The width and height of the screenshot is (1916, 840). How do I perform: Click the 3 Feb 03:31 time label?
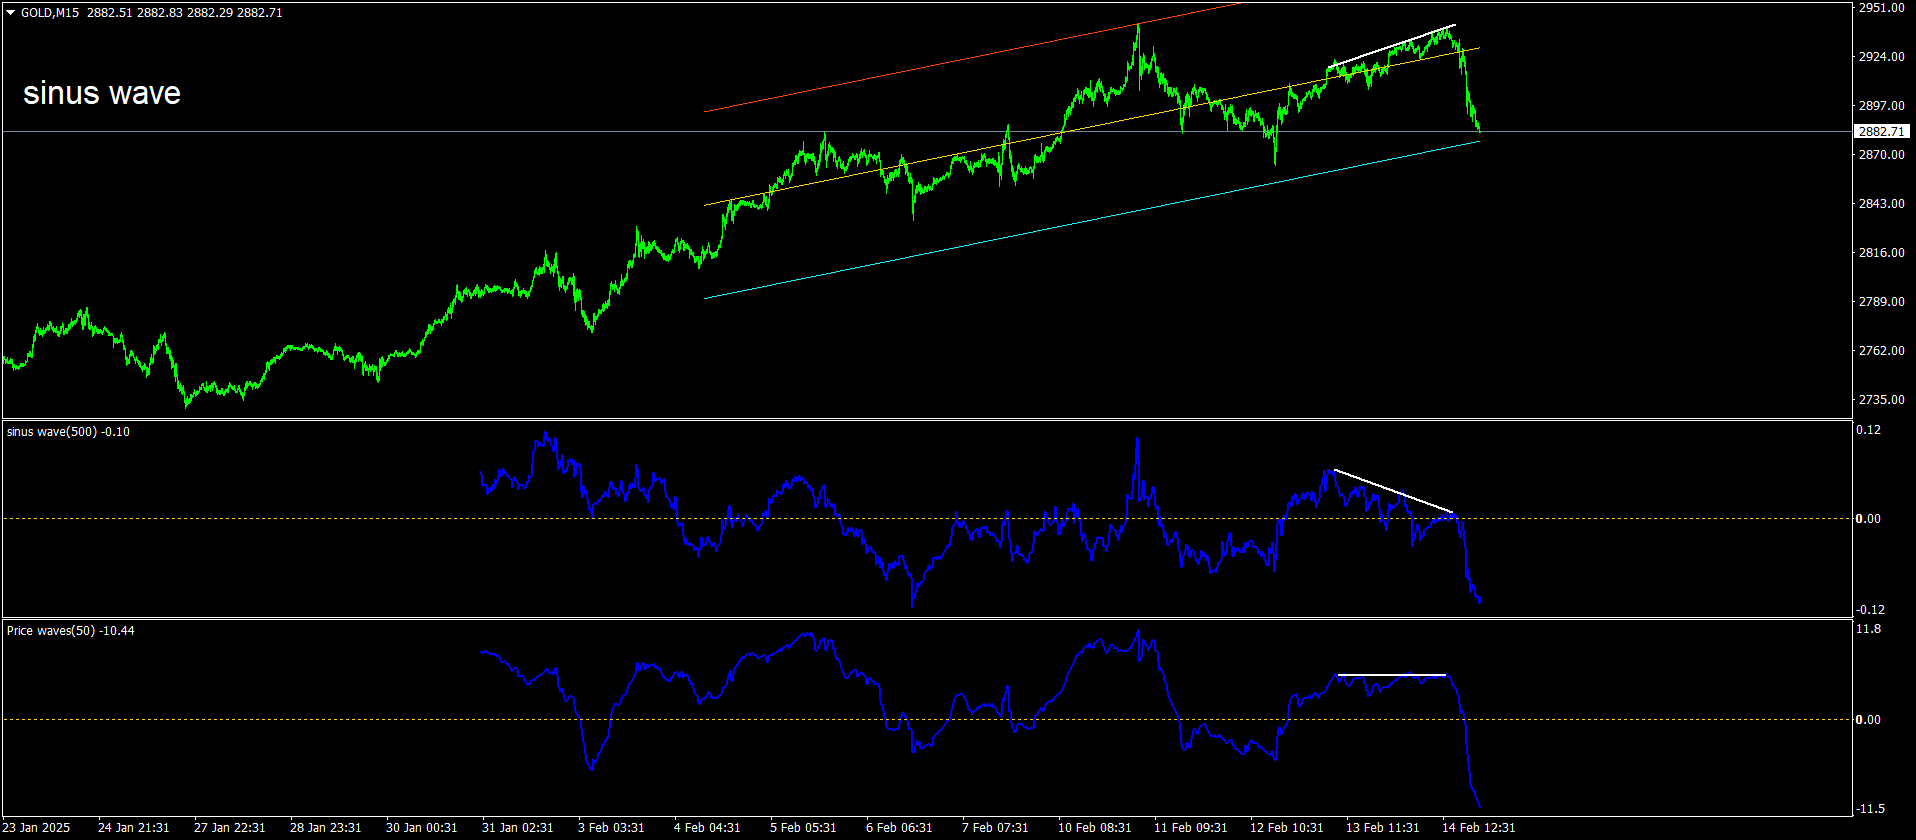[611, 828]
